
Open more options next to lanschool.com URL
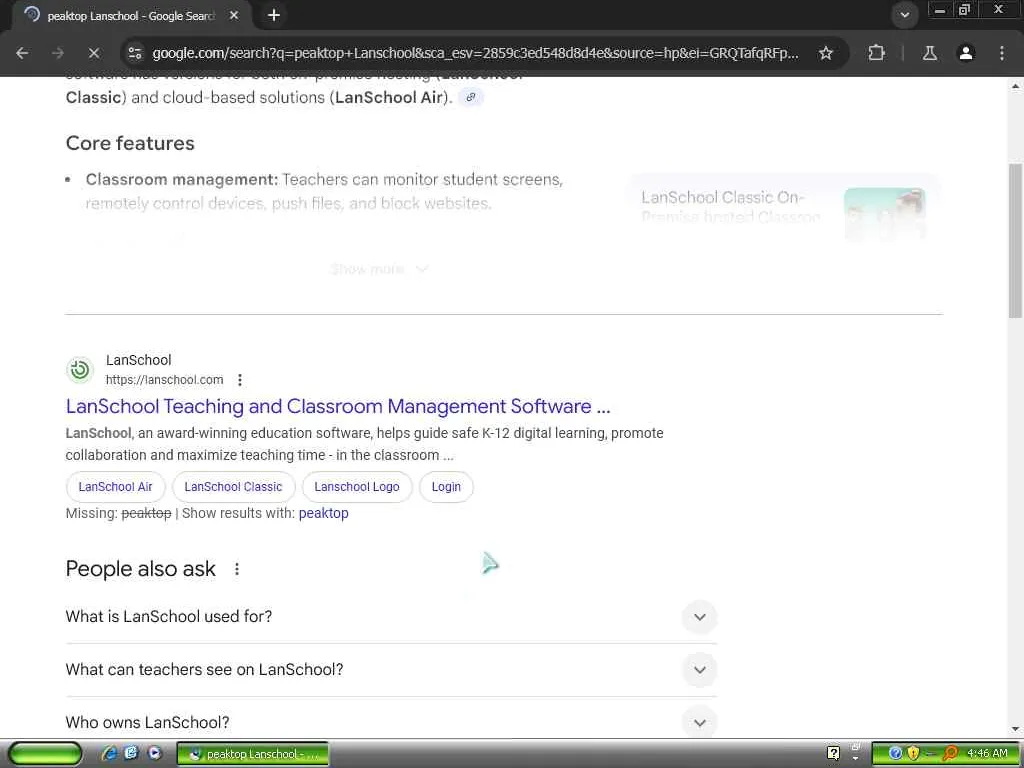240,379
